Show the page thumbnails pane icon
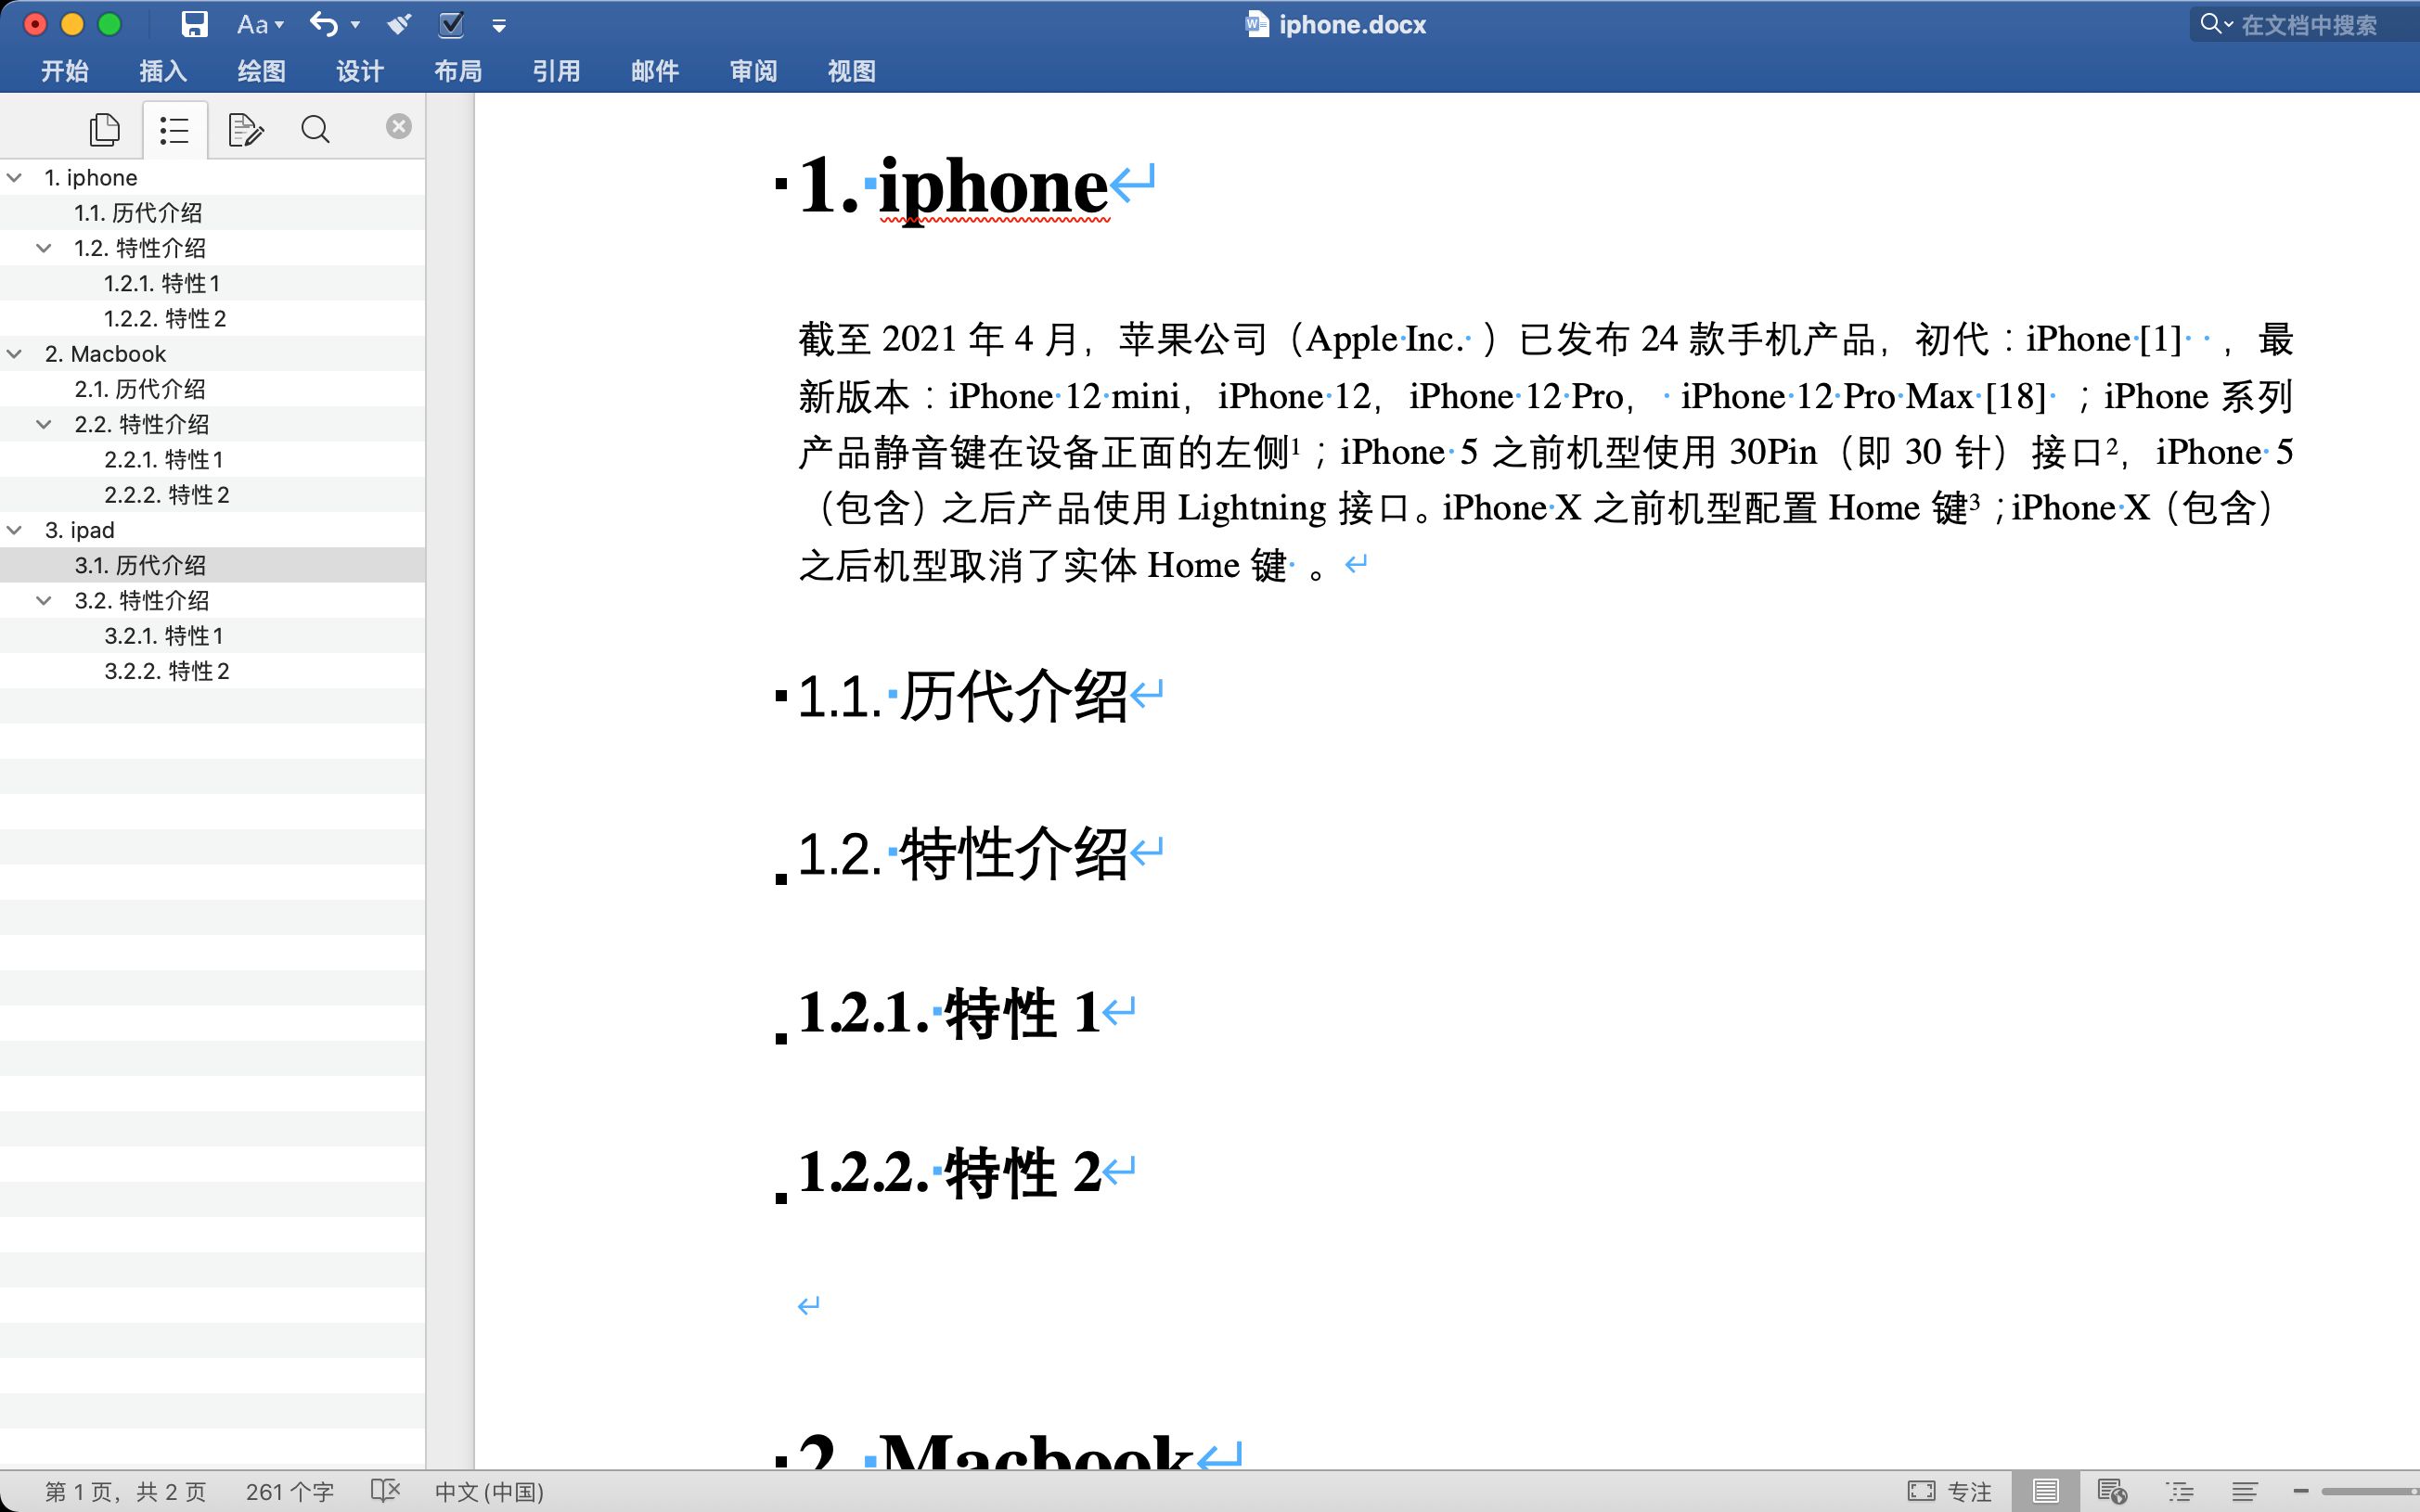This screenshot has width=2420, height=1512. coord(105,129)
